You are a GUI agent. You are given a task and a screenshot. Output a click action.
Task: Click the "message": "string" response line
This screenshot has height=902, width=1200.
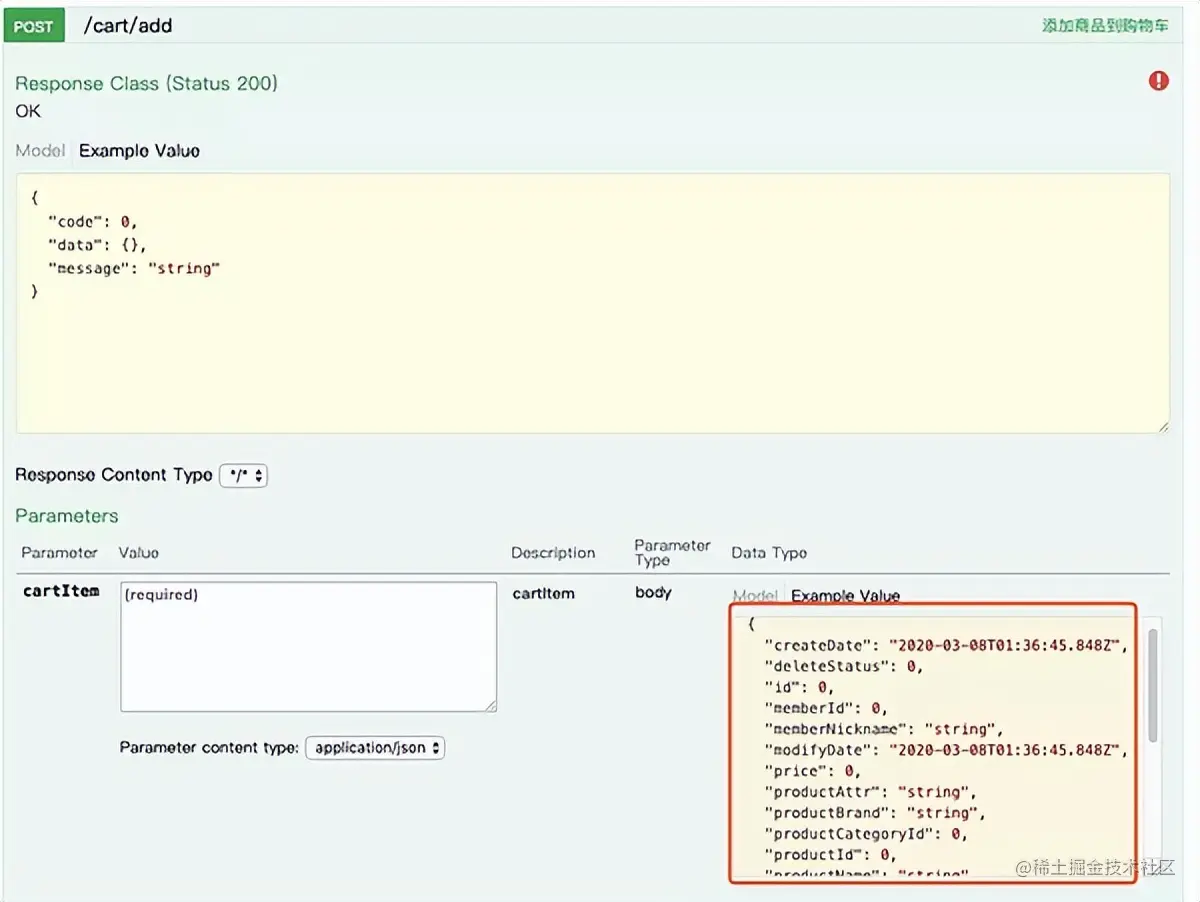point(133,268)
